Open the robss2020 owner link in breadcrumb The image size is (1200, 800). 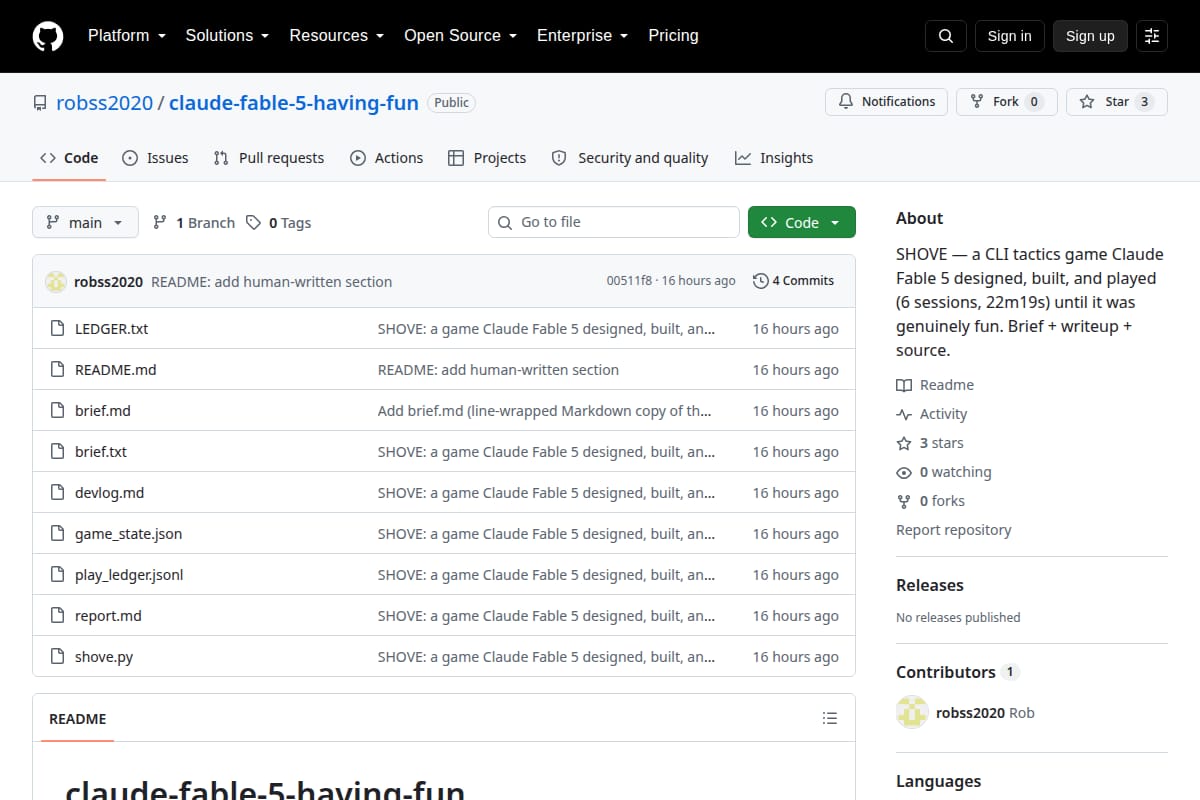click(105, 103)
